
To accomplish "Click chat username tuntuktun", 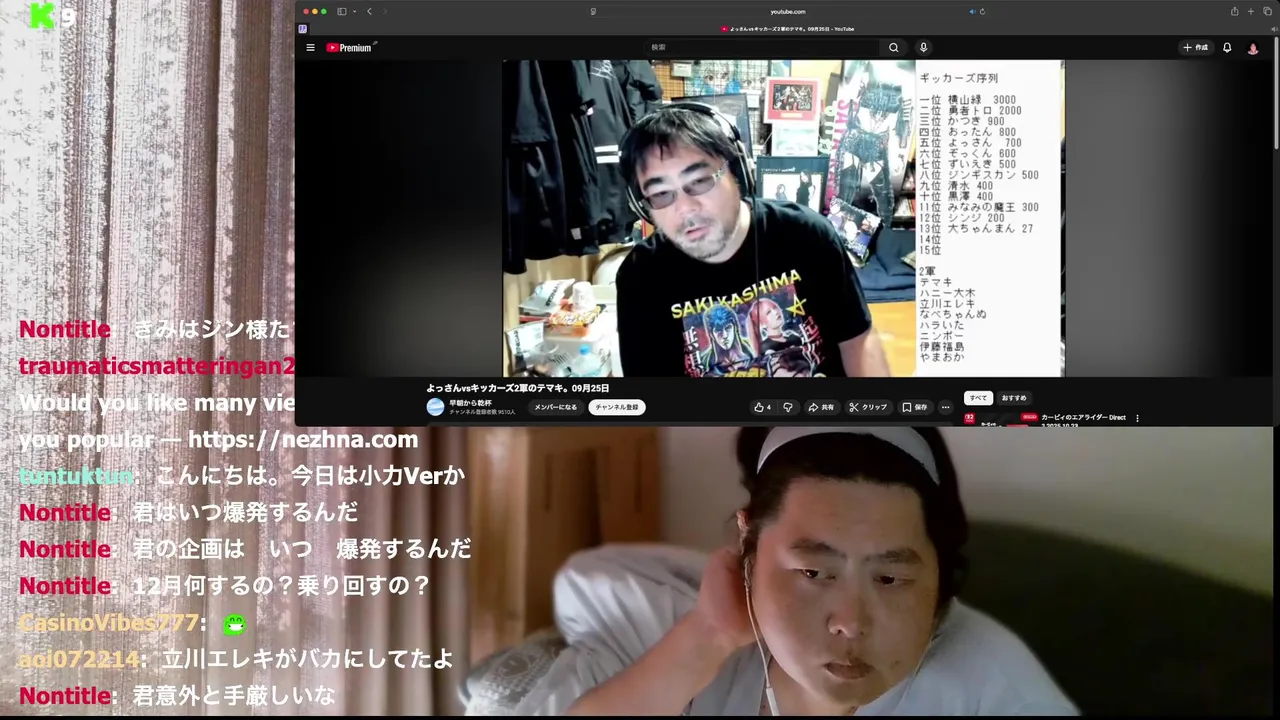I will coord(76,476).
